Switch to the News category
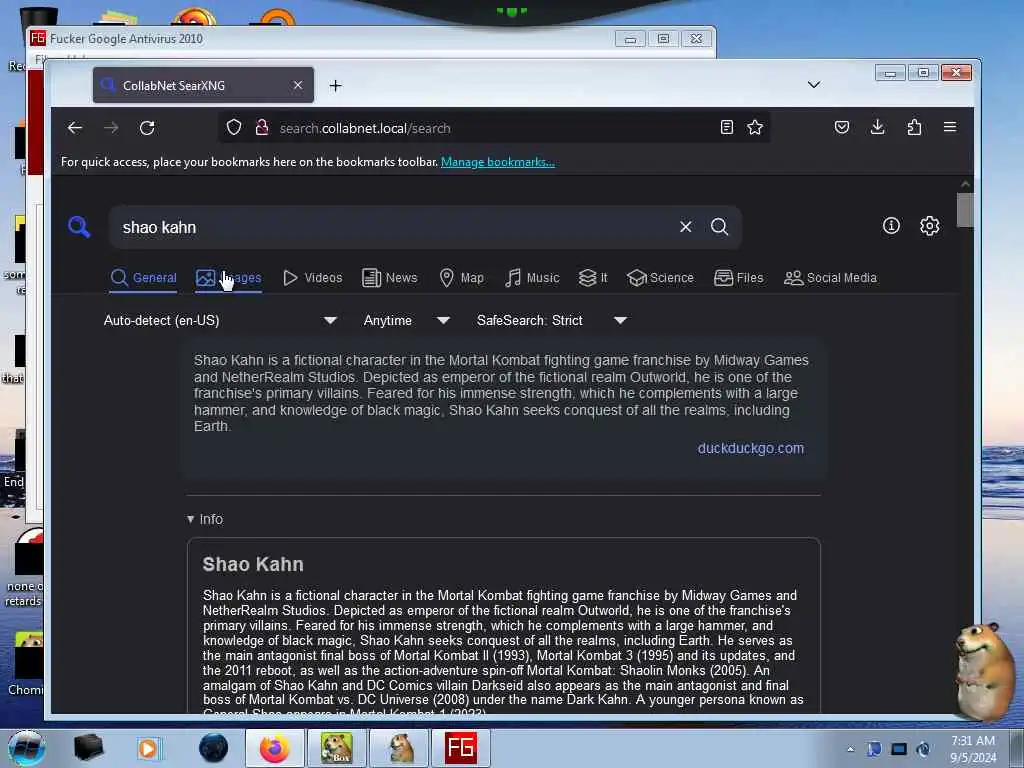Screen dimensions: 1024x768 [389, 278]
